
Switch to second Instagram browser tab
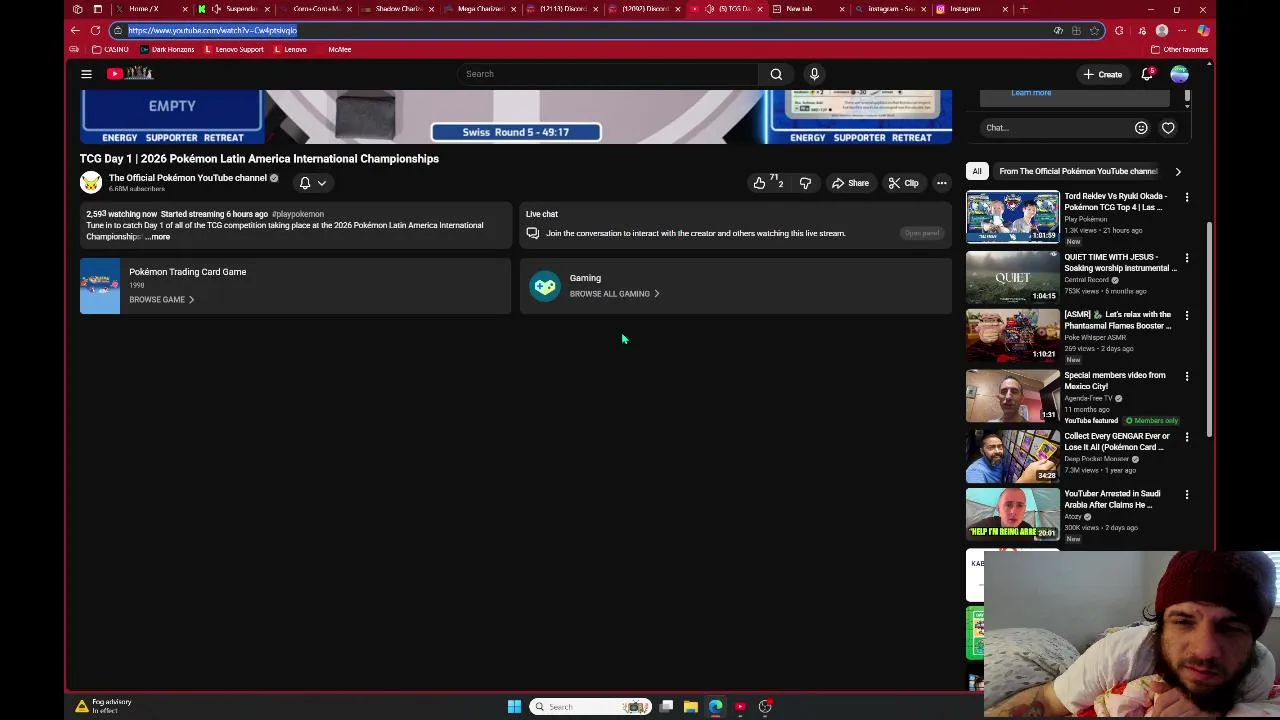tap(972, 9)
